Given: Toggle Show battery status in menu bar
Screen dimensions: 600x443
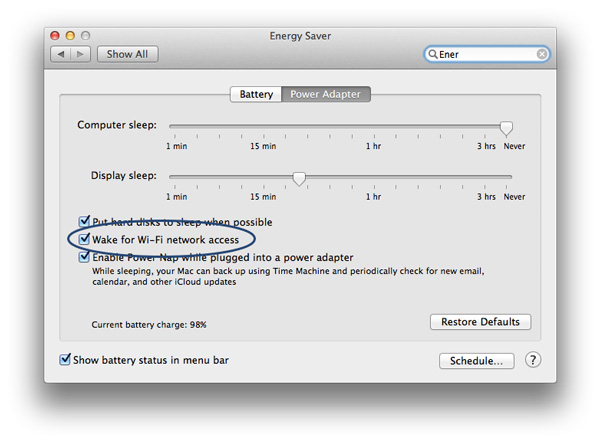Looking at the screenshot, I should (x=65, y=360).
